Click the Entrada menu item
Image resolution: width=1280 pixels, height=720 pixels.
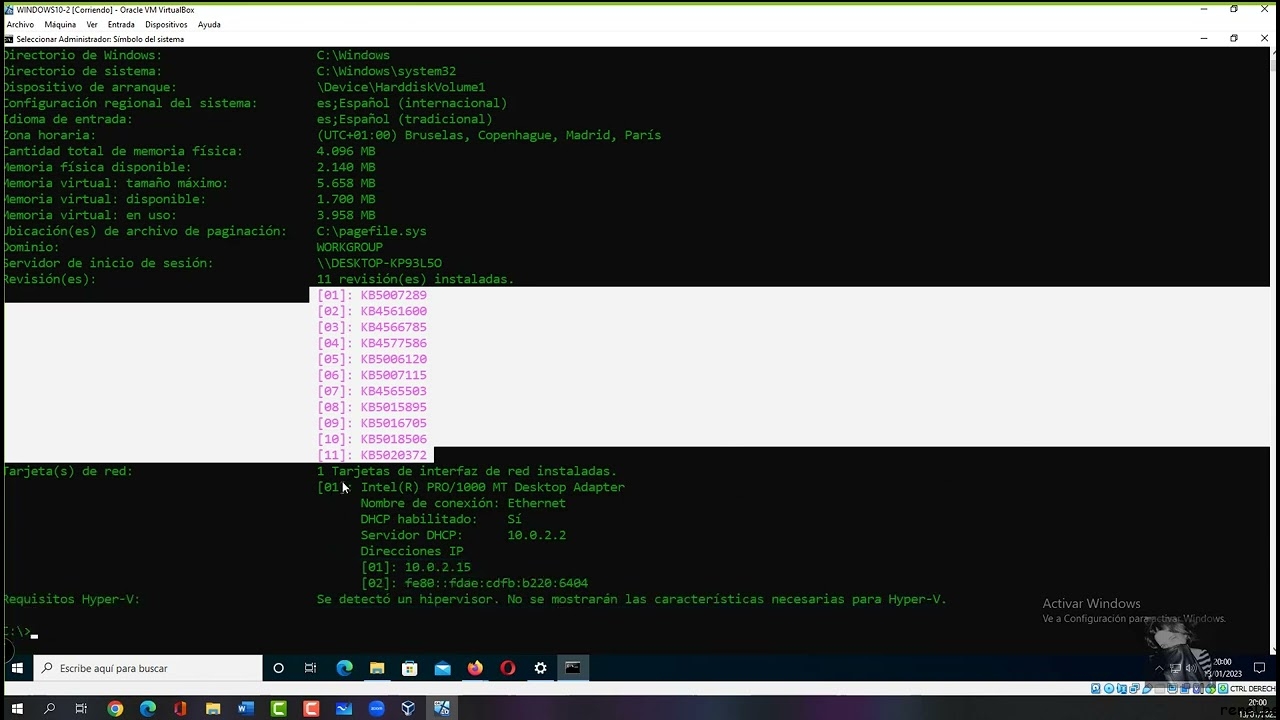pyautogui.click(x=121, y=24)
